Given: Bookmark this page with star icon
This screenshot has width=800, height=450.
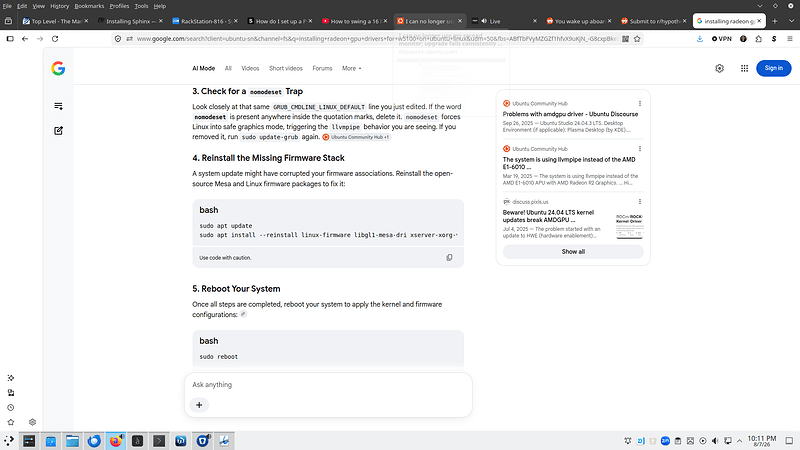Looking at the screenshot, I should [637, 39].
